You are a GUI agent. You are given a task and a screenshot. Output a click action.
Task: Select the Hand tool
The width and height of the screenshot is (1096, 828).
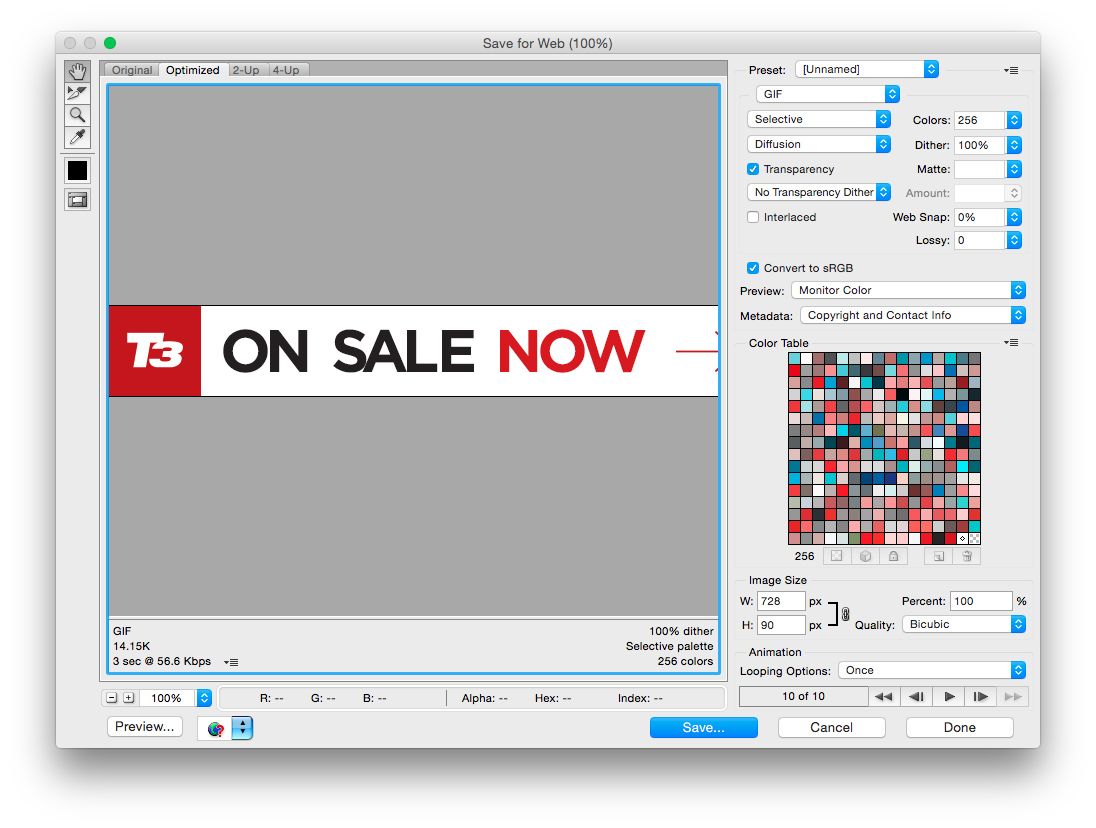pos(77,71)
